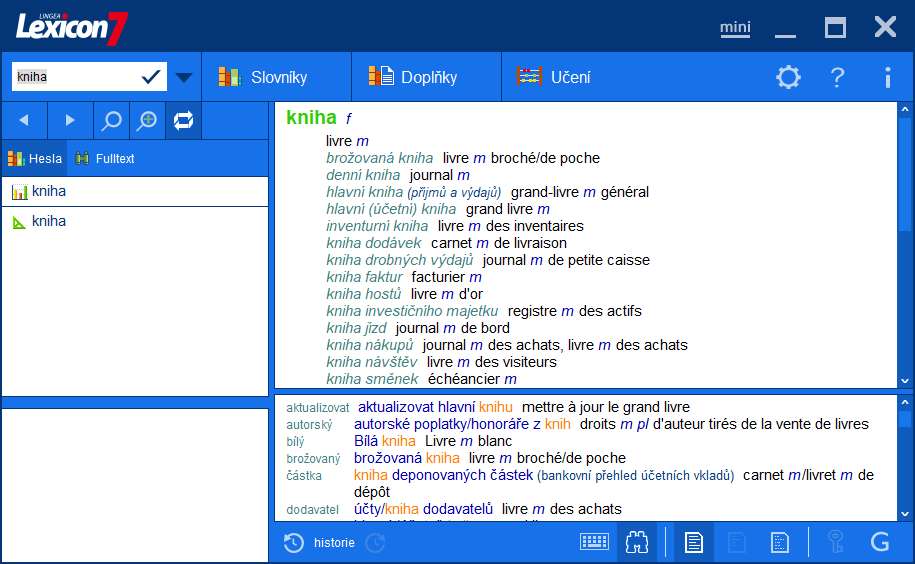Click the magnifier with plus icon
915x564 pixels.
pyautogui.click(x=147, y=121)
